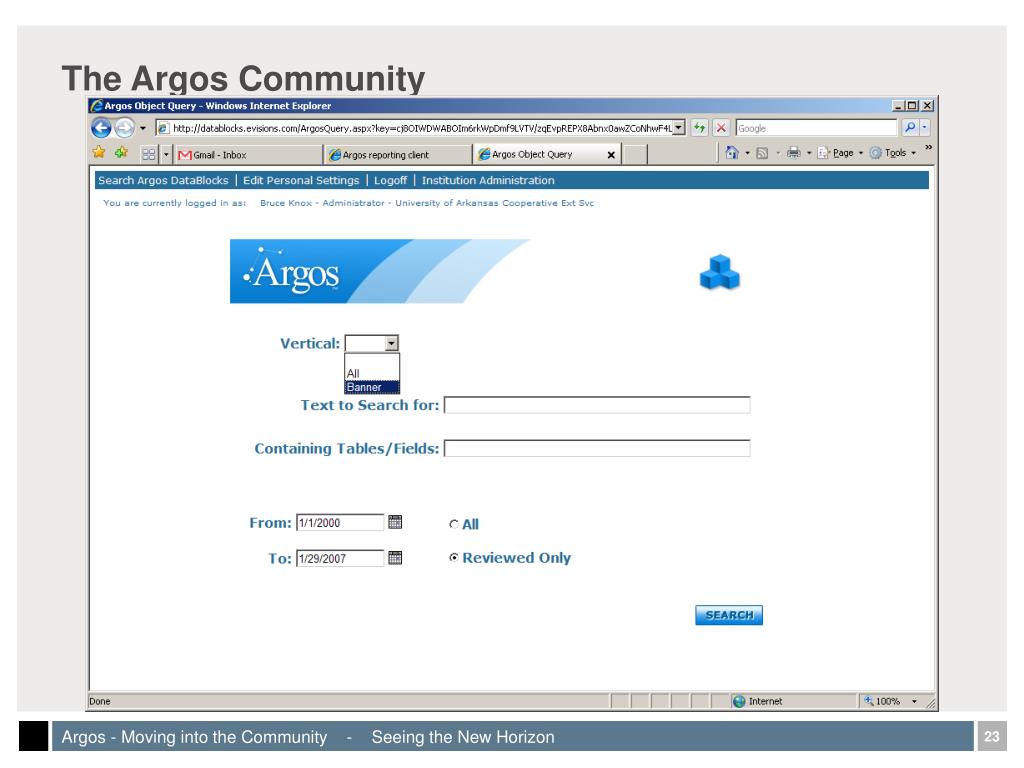1024x768 pixels.
Task: Click the browser Forward arrow button
Action: coord(124,128)
